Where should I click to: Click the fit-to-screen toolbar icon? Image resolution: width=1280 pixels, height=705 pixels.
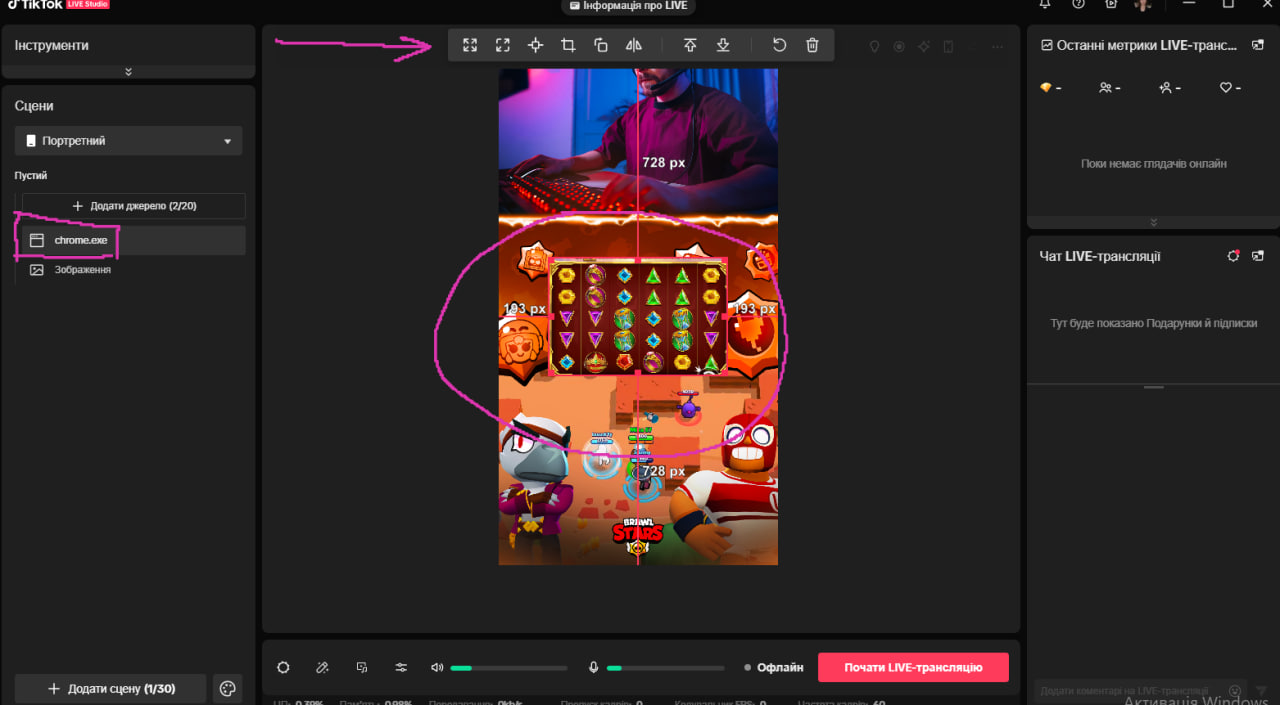pos(503,45)
